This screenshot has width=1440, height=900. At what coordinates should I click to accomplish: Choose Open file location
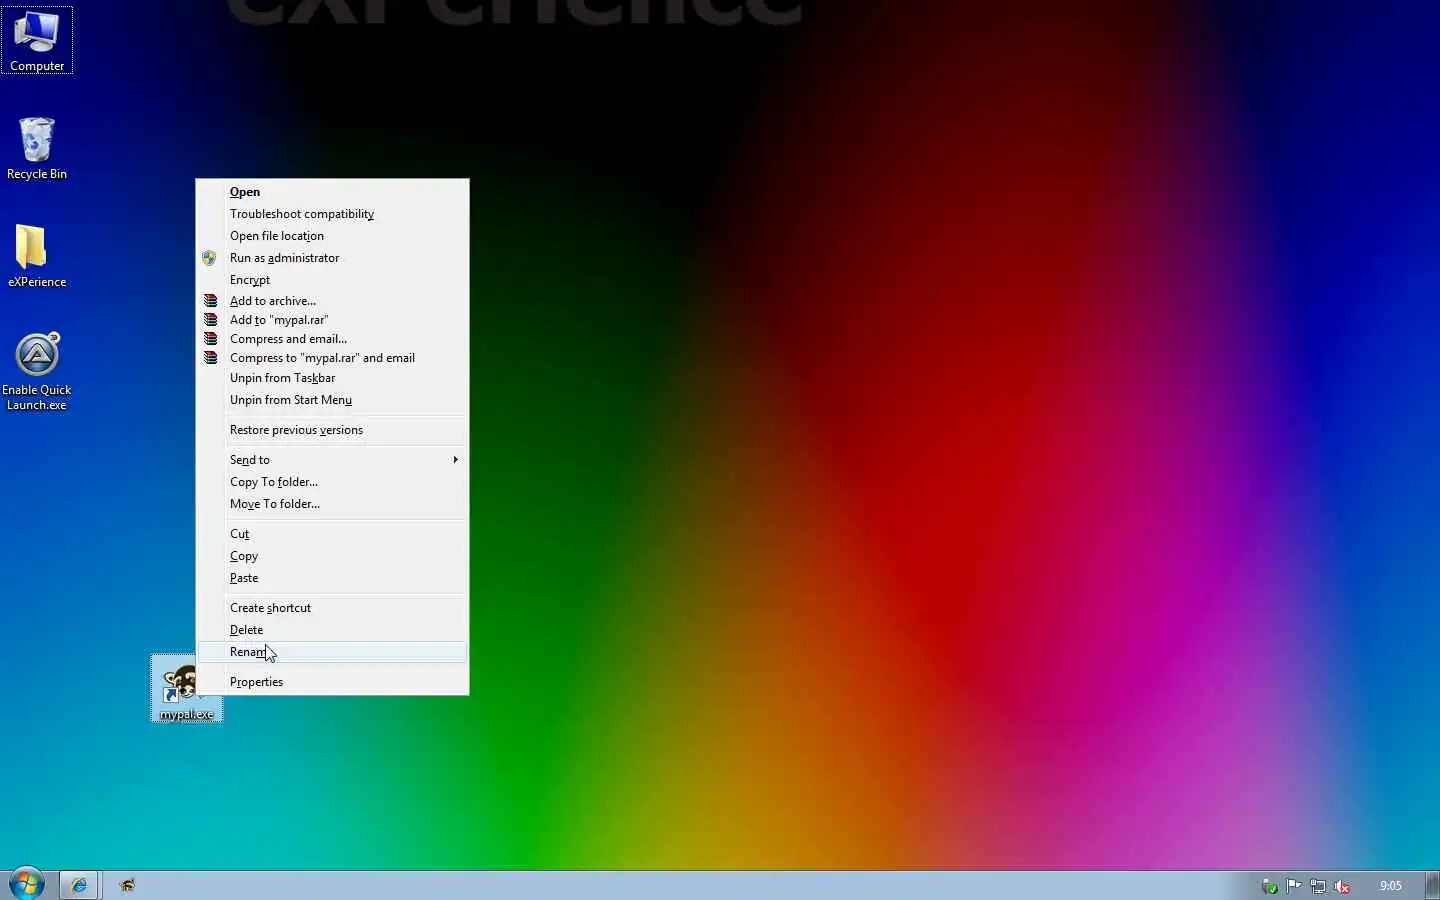click(332, 236)
